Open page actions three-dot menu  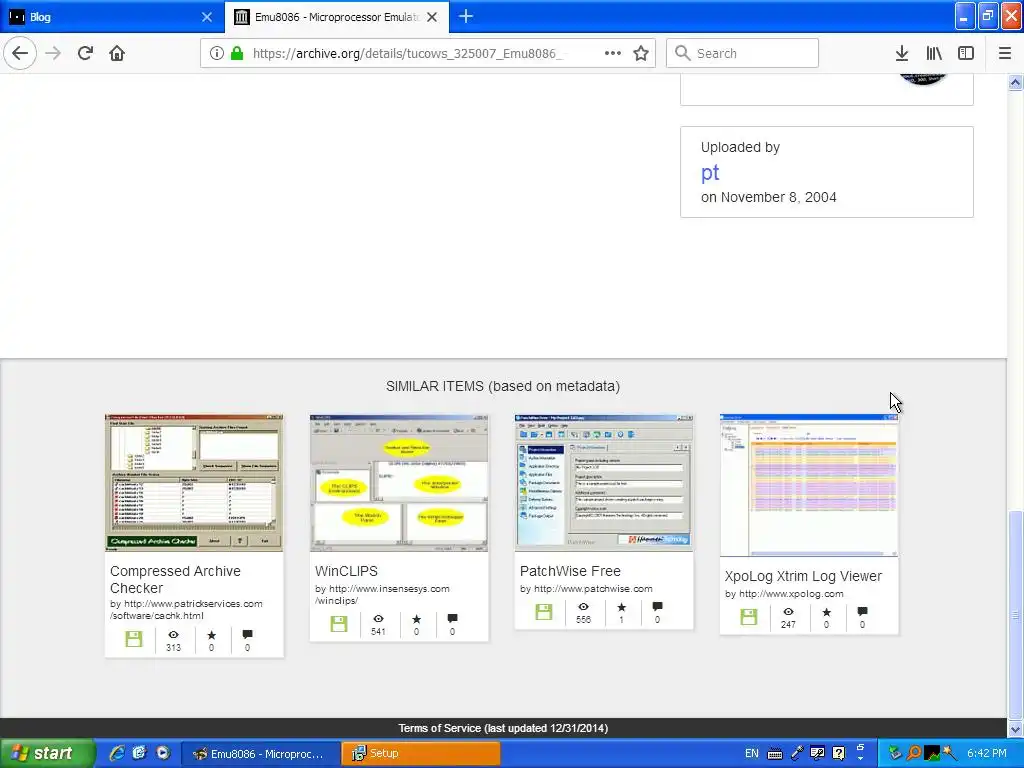[x=613, y=53]
